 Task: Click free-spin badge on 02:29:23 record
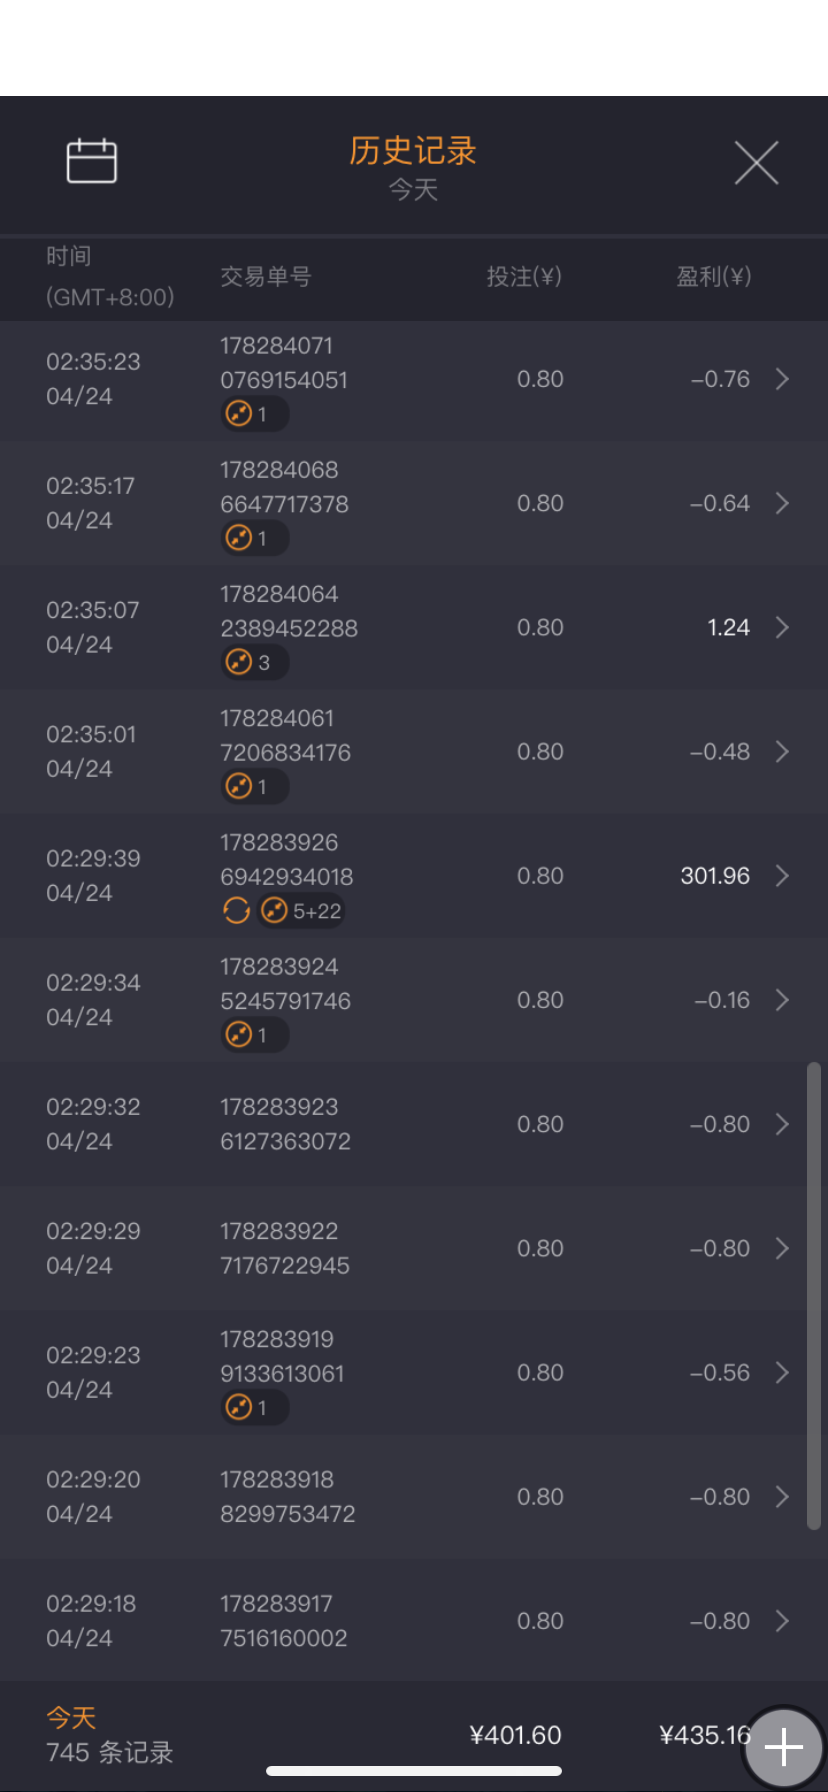pos(254,1407)
